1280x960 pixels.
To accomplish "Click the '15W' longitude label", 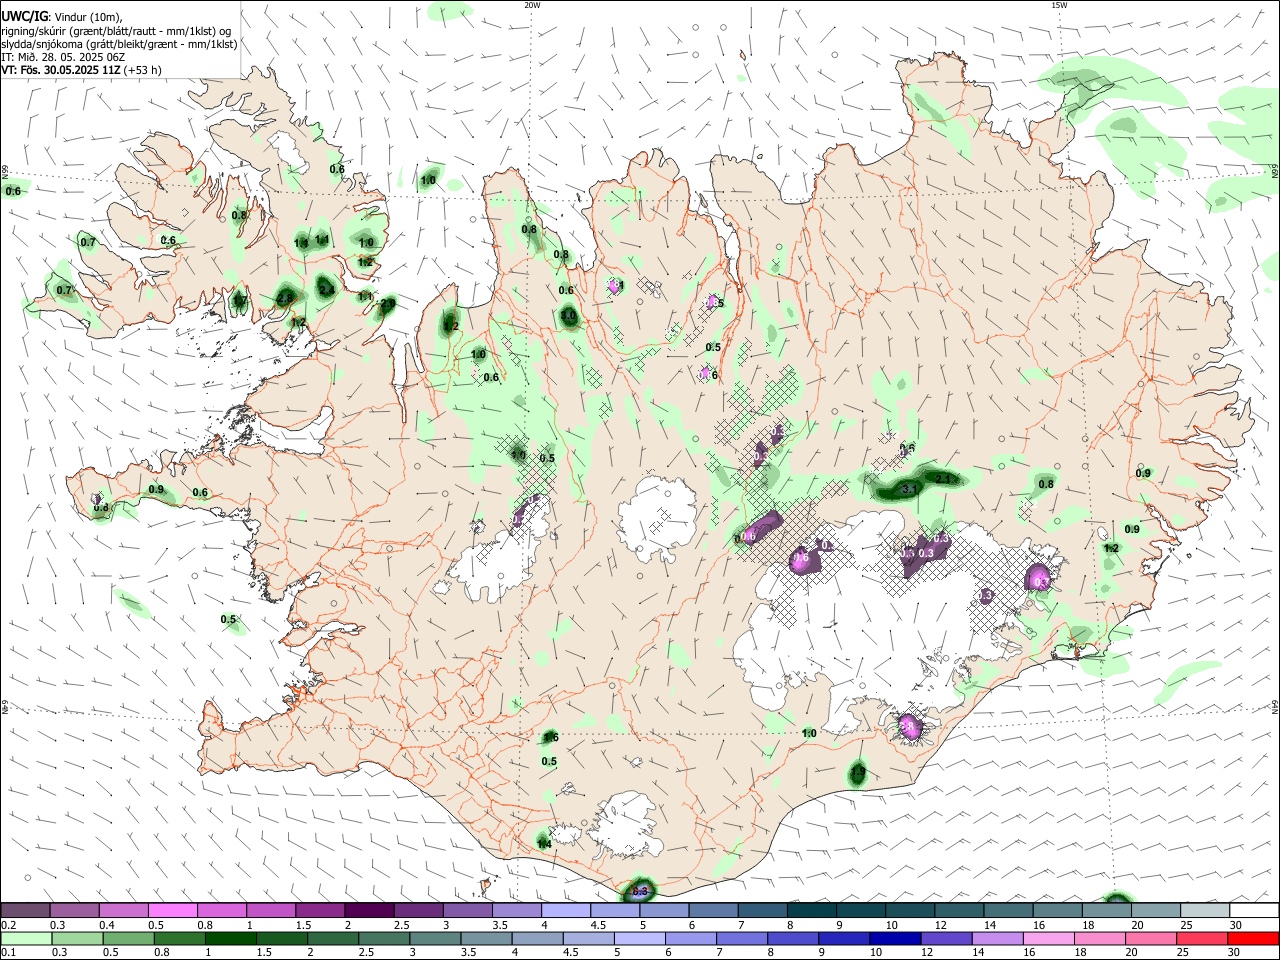I will coord(1058,5).
